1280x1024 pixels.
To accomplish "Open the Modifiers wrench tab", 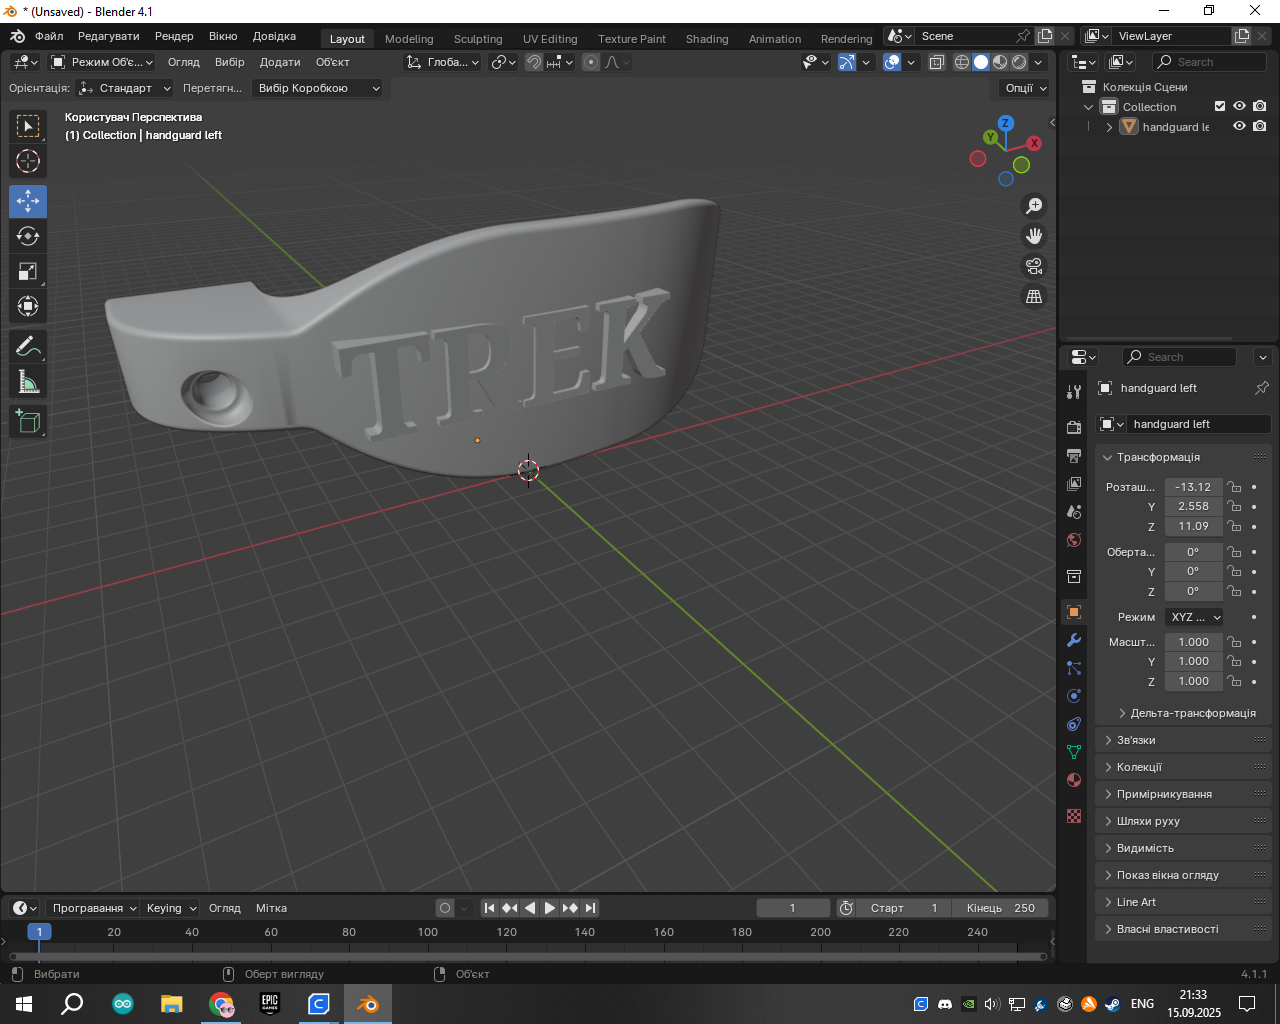I will pos(1074,640).
